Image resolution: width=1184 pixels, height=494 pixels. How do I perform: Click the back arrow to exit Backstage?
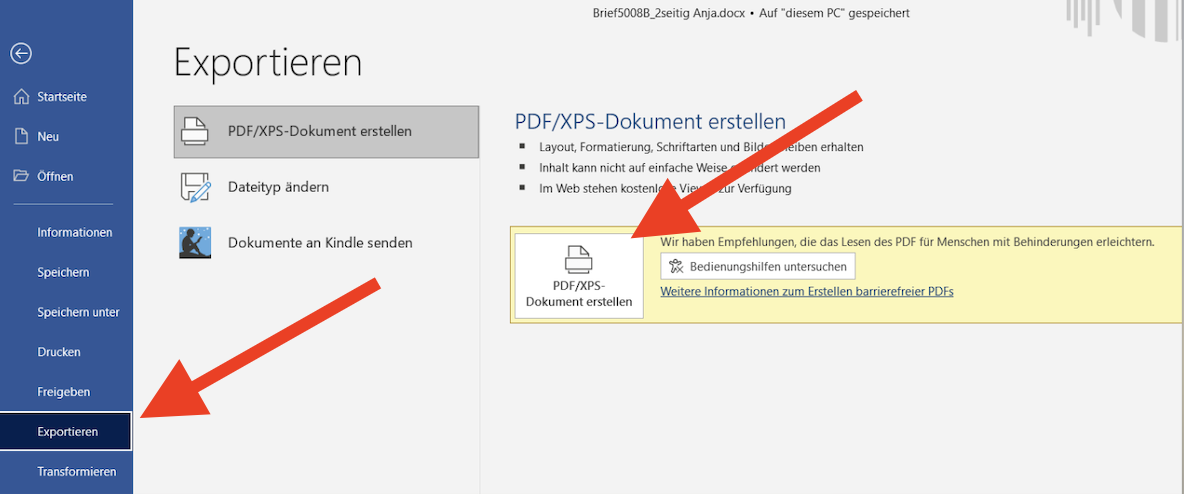22,54
